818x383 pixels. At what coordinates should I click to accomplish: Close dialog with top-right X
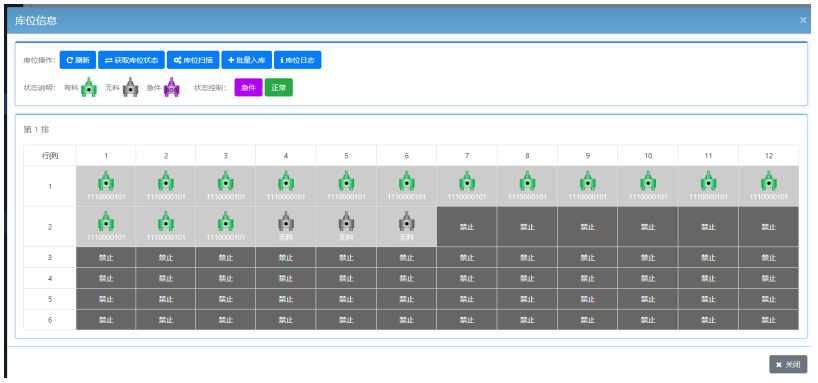point(803,20)
